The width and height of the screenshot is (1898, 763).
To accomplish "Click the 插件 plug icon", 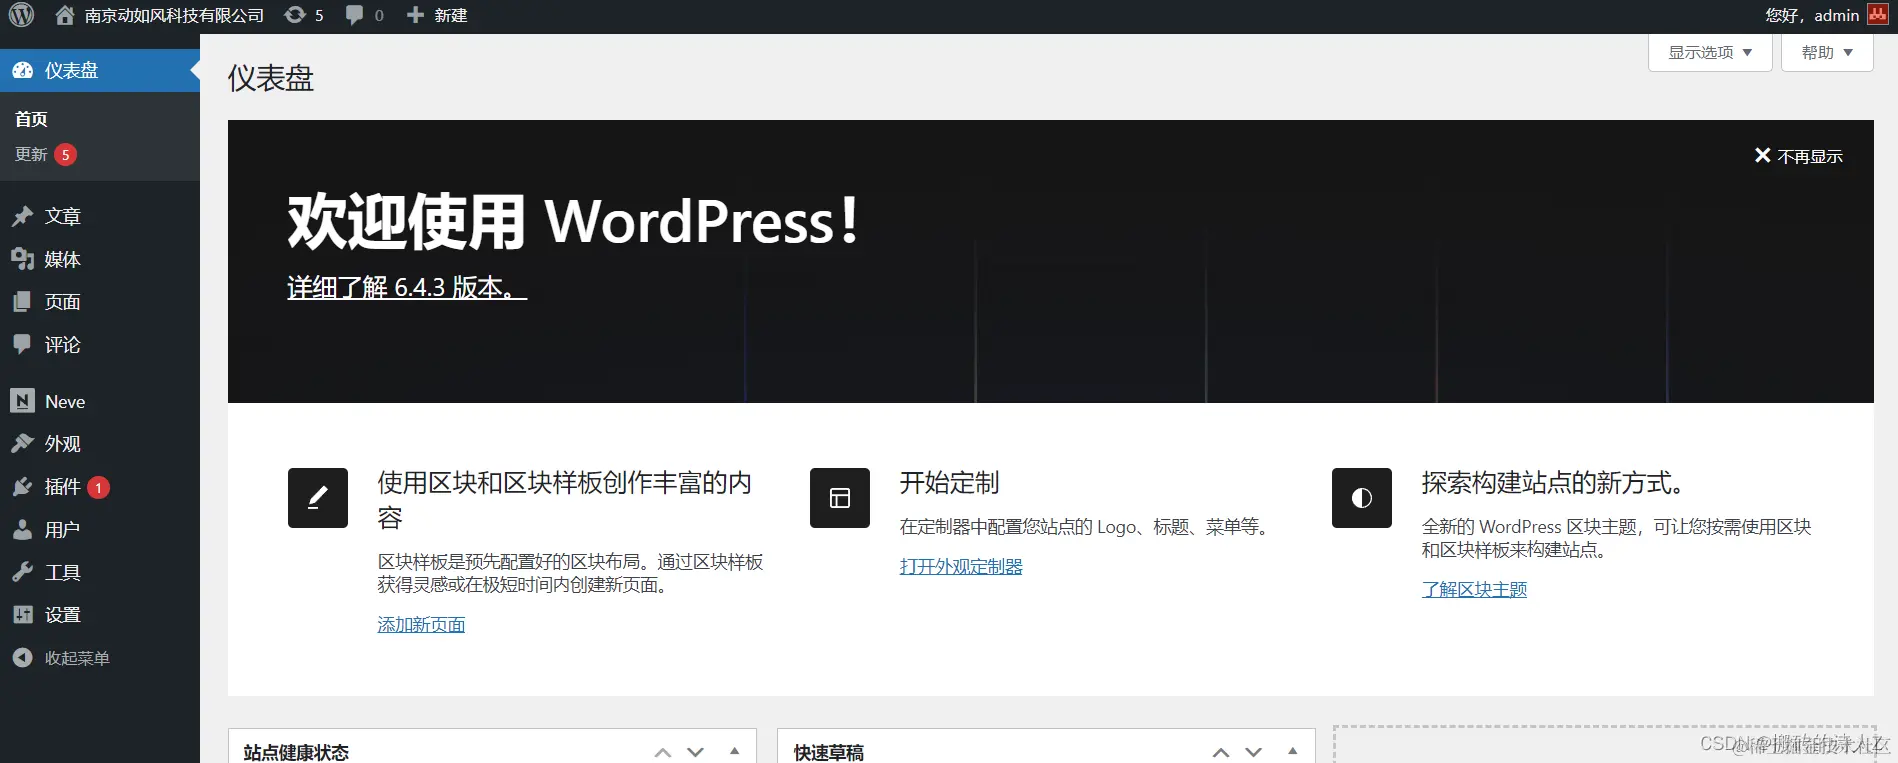I will pos(22,486).
